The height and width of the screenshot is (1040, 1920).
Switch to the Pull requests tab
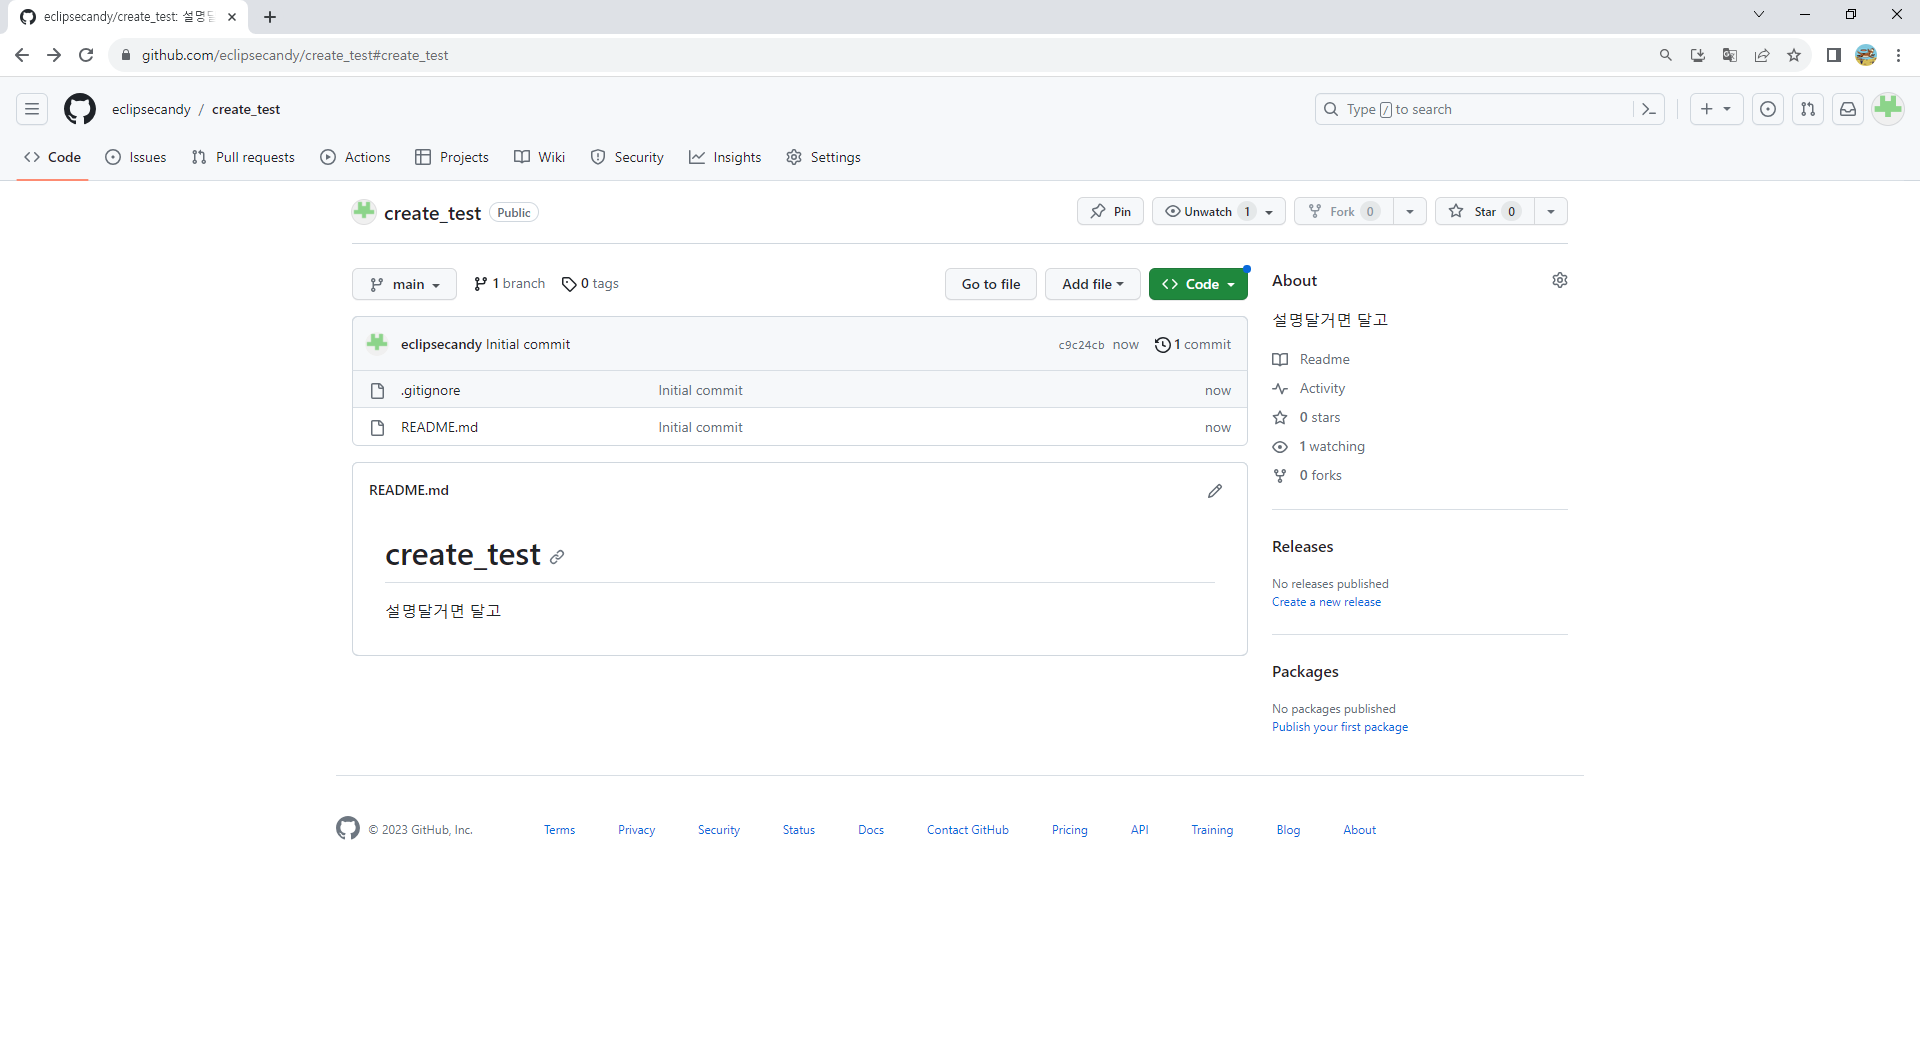click(x=243, y=157)
